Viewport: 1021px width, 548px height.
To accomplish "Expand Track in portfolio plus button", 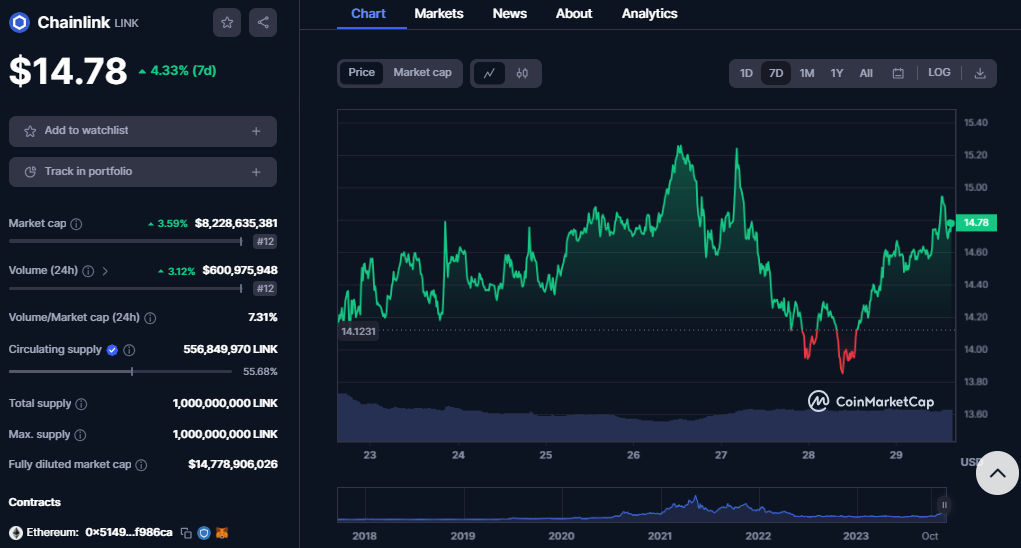I will 256,172.
